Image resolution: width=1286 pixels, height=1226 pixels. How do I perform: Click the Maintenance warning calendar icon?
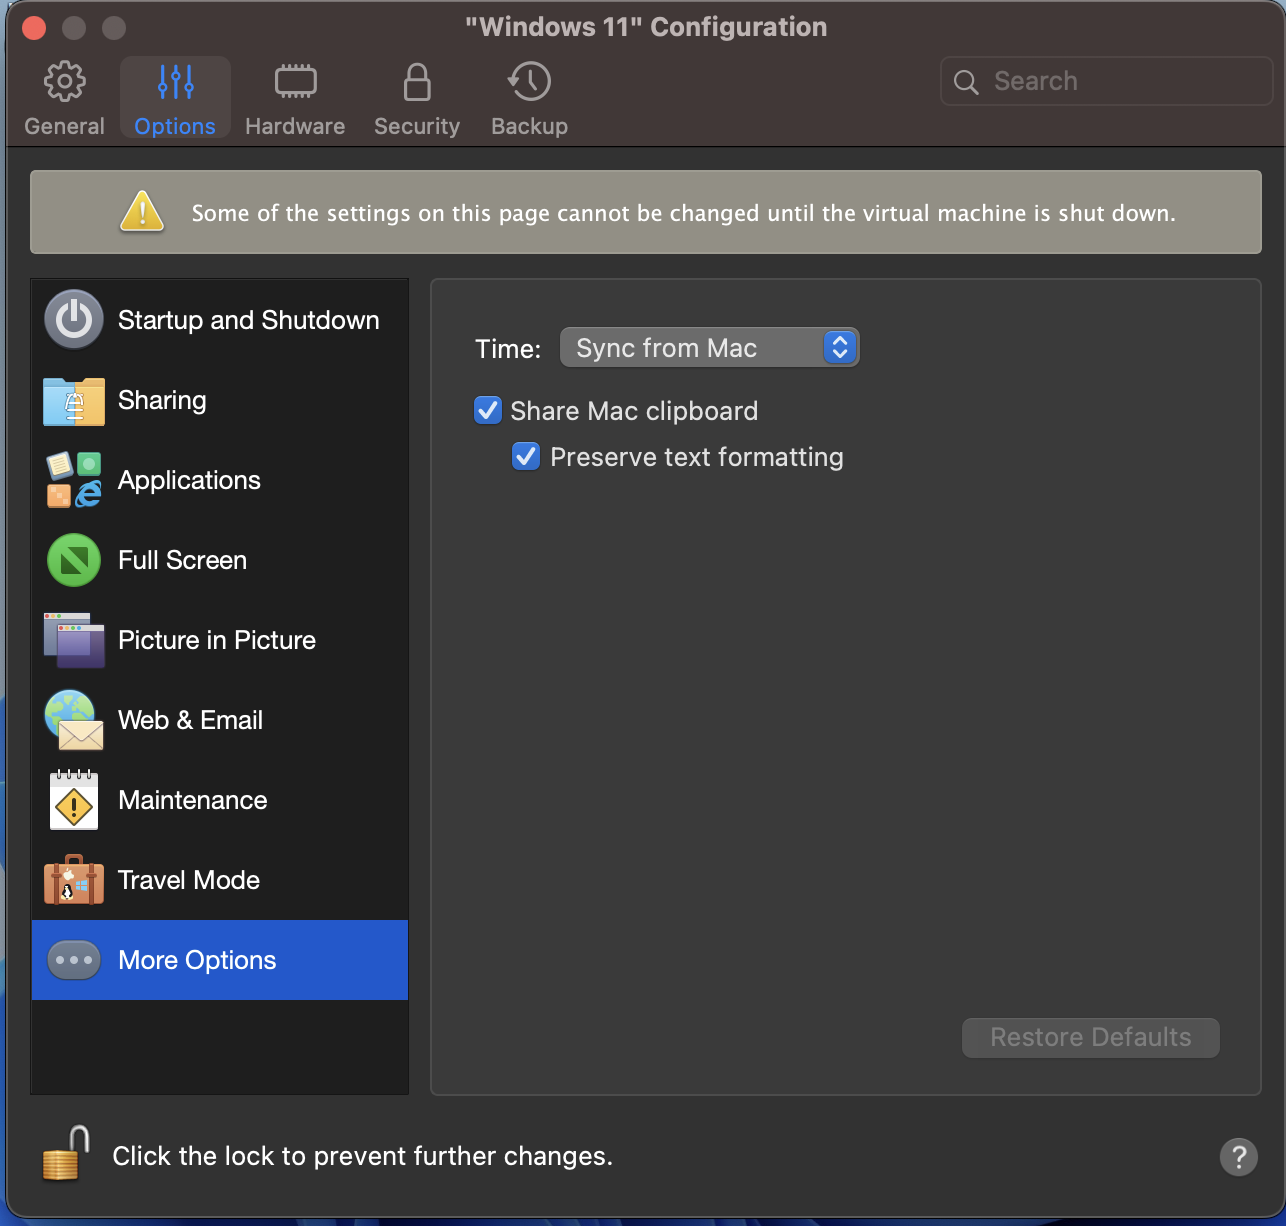pyautogui.click(x=74, y=800)
